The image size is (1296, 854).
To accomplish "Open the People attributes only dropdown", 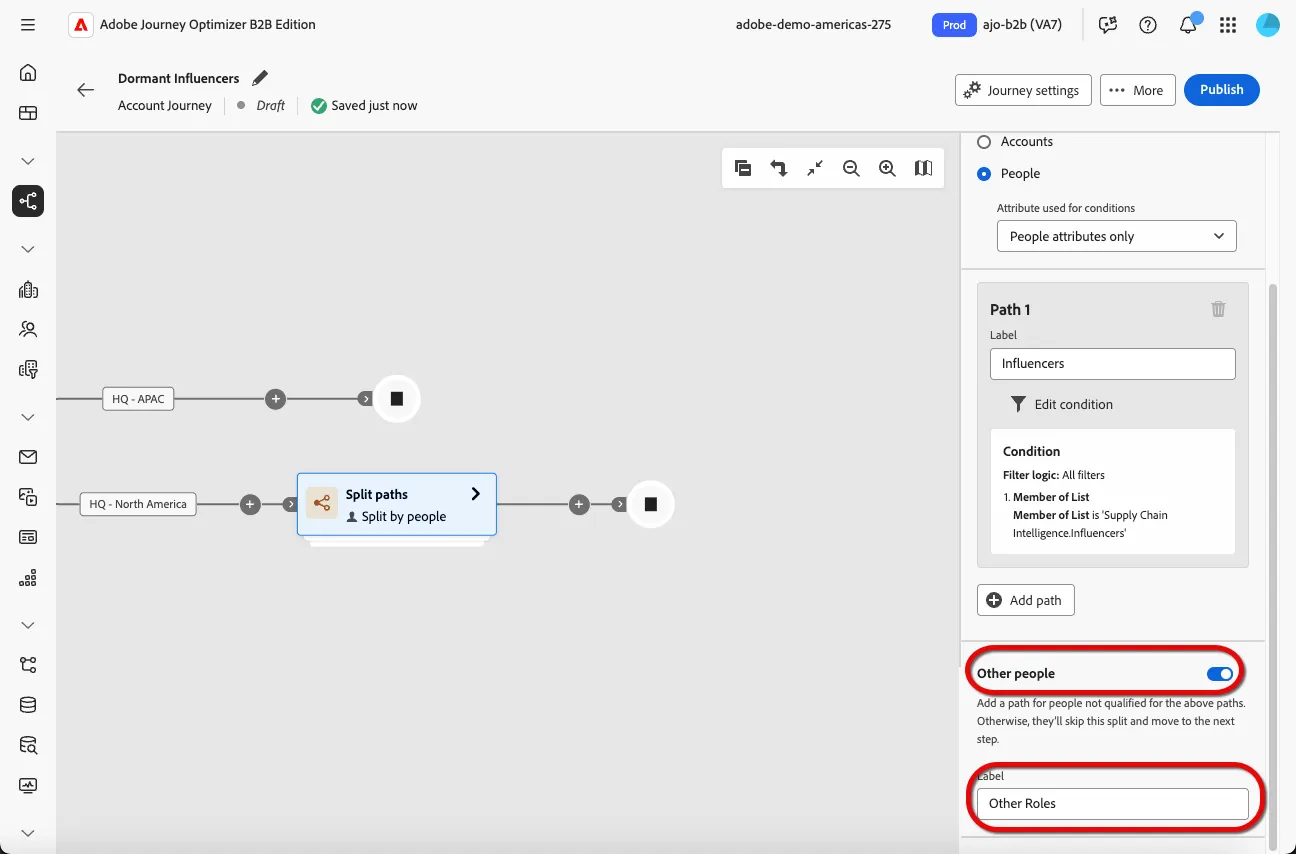I will pos(1117,236).
